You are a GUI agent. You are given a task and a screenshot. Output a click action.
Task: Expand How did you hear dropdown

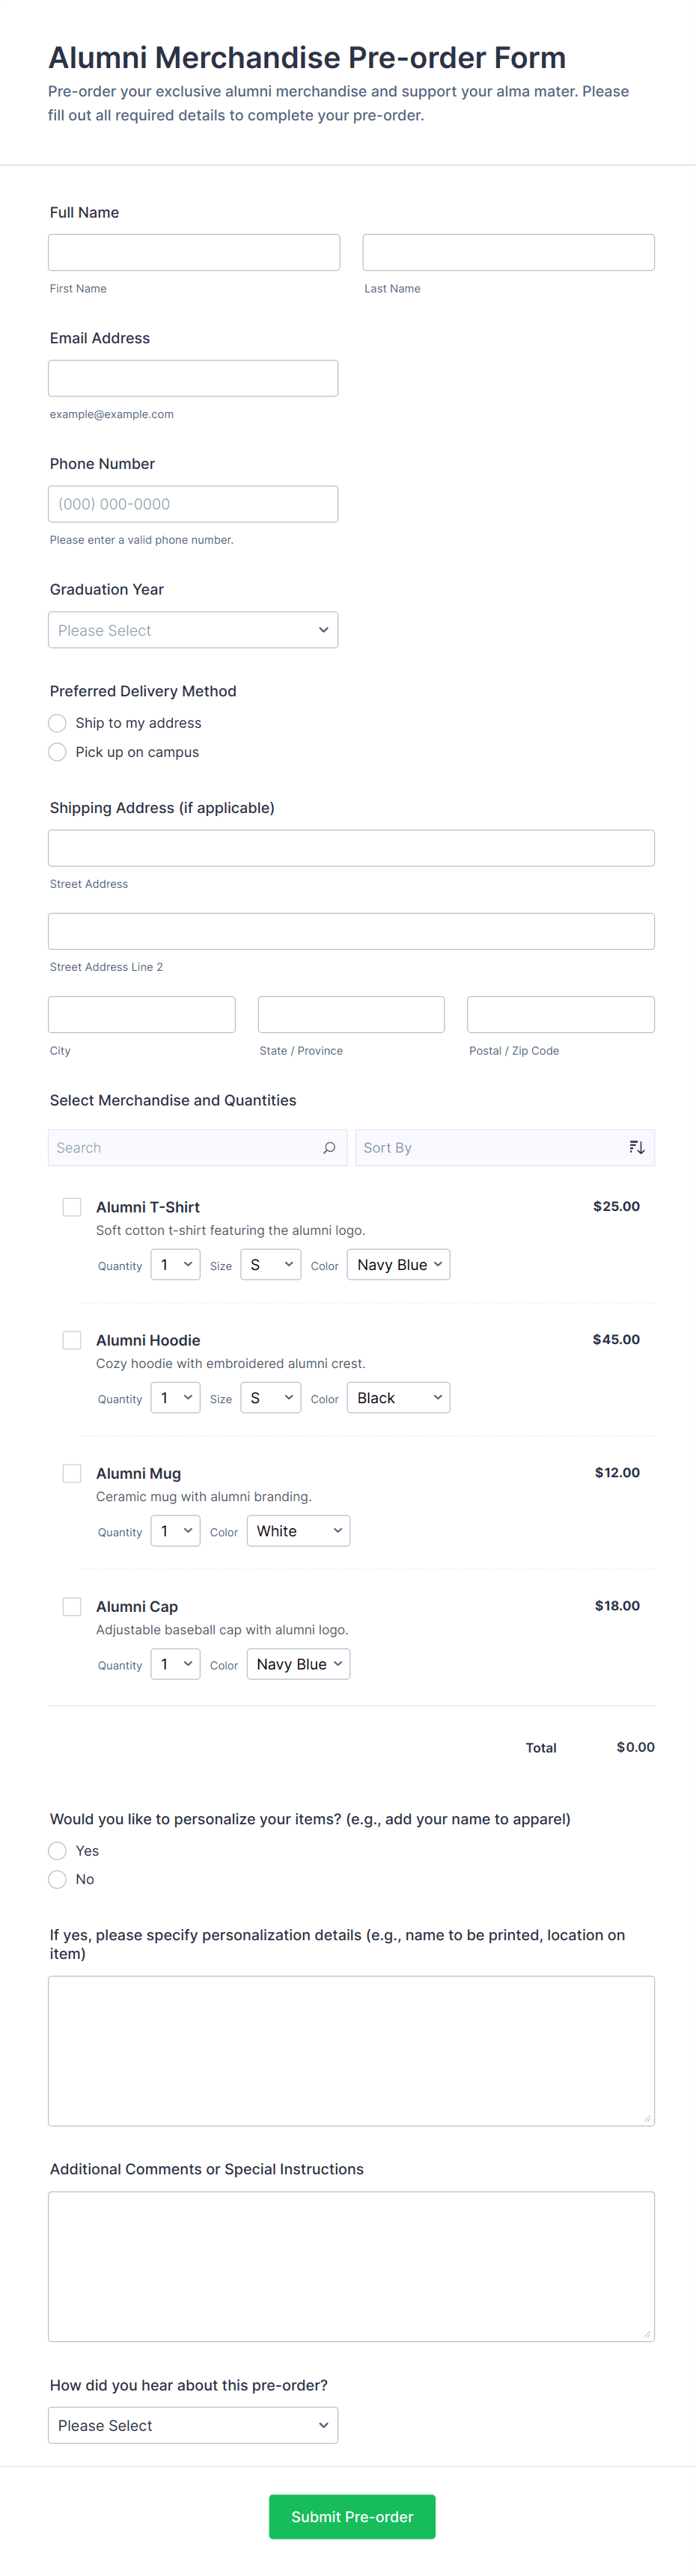click(193, 2425)
